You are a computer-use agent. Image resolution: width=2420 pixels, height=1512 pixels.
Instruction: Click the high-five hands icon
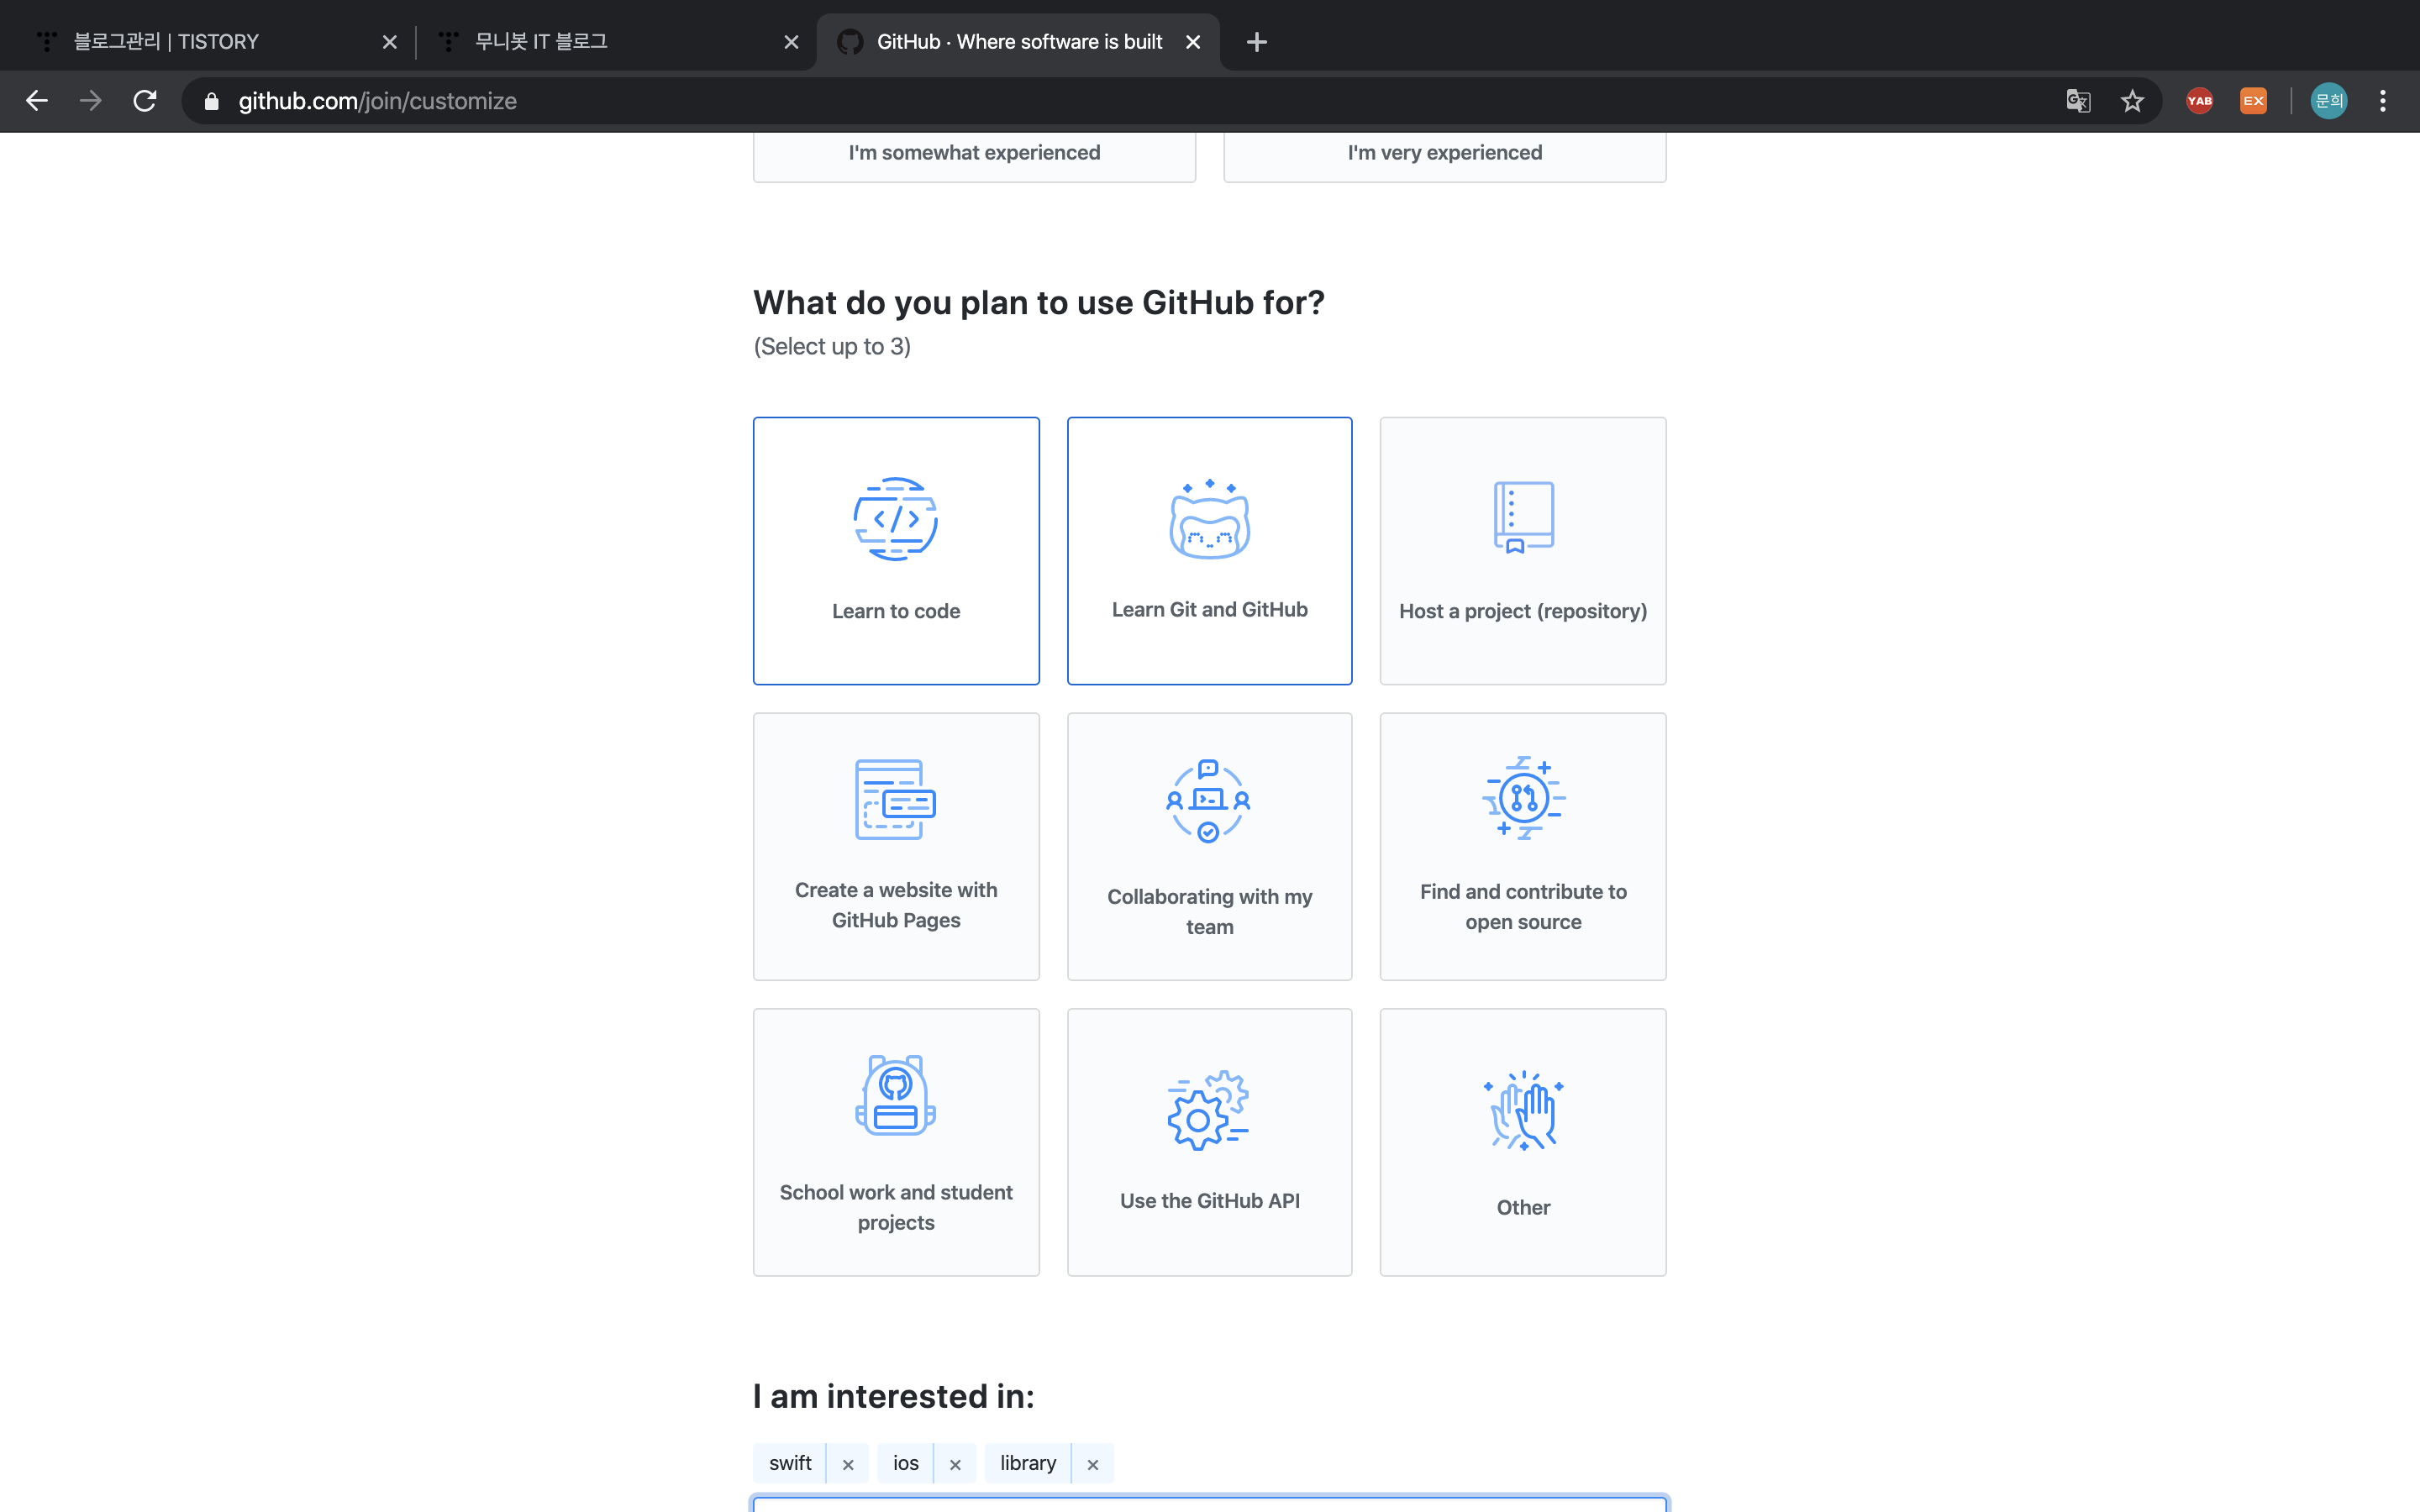click(x=1523, y=1111)
